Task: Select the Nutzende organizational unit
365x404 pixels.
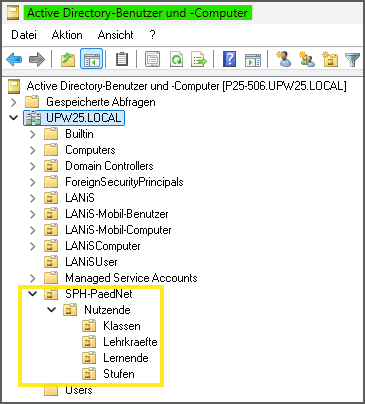Action: (107, 310)
